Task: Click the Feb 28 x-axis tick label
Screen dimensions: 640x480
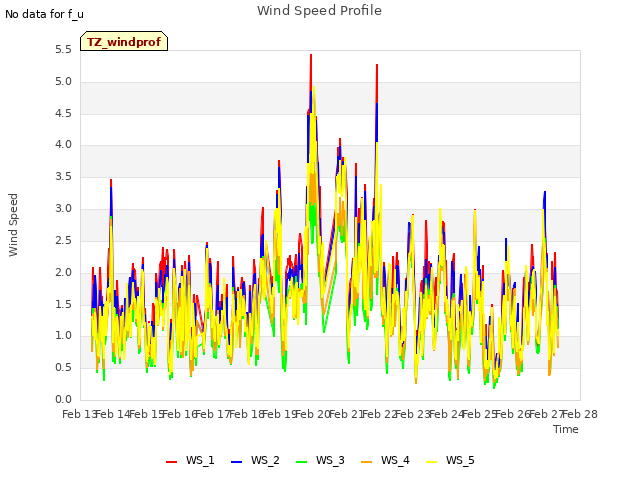Action: tap(580, 414)
